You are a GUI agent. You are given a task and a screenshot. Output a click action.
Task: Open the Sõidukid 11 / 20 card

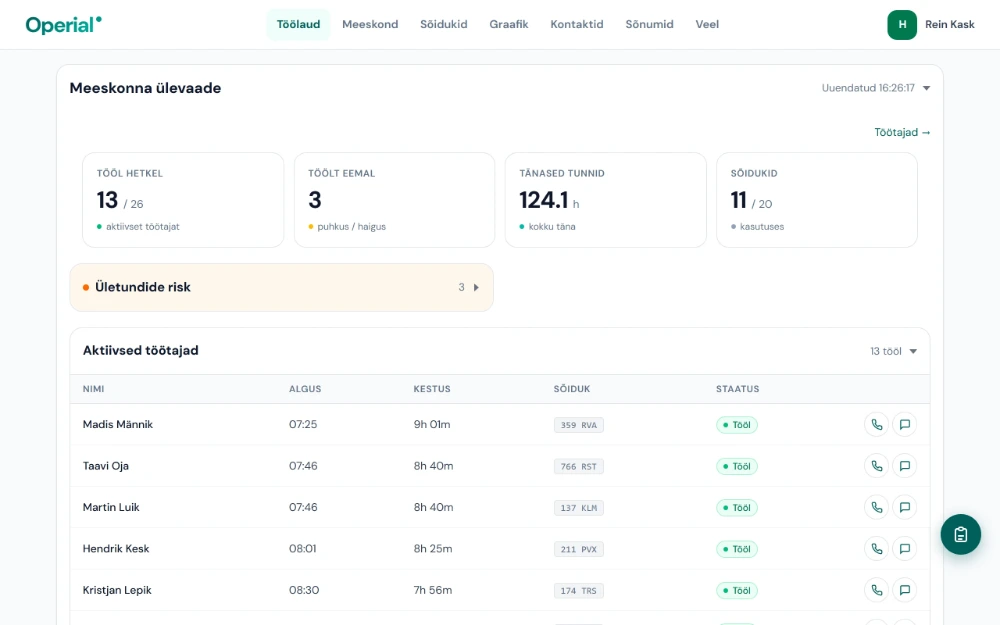817,200
